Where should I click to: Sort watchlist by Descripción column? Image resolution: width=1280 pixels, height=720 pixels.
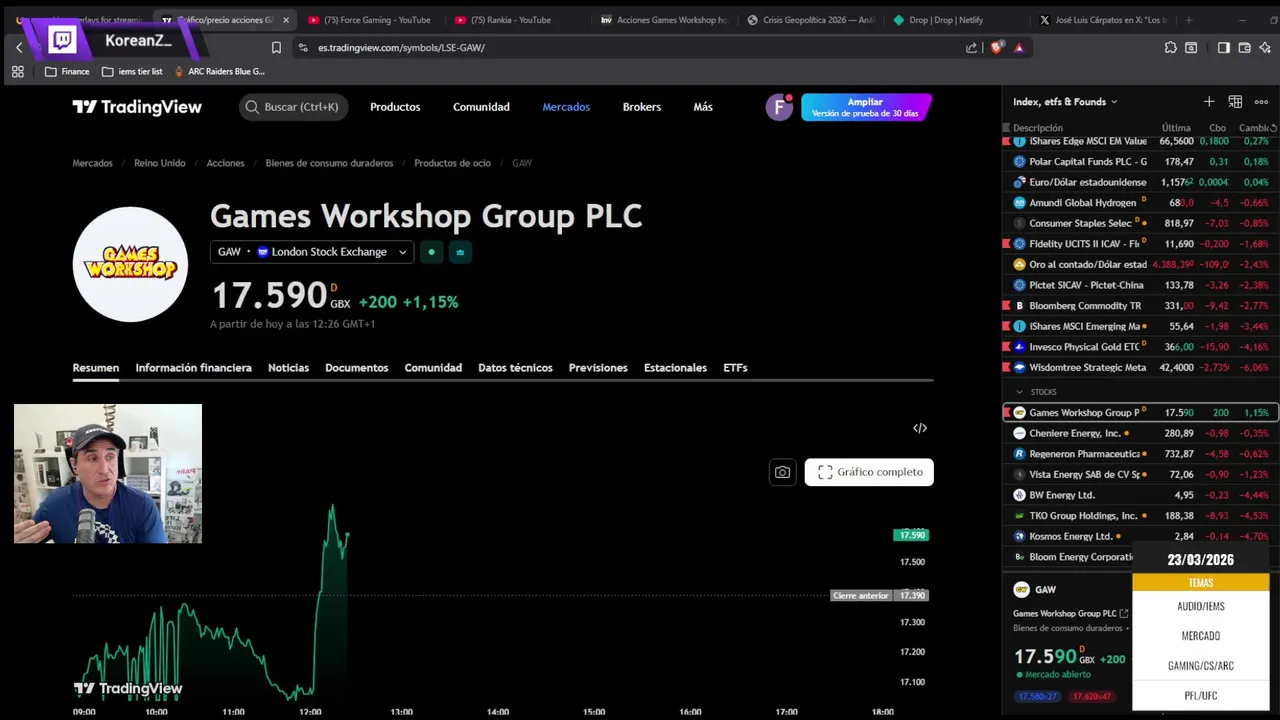pos(1038,128)
